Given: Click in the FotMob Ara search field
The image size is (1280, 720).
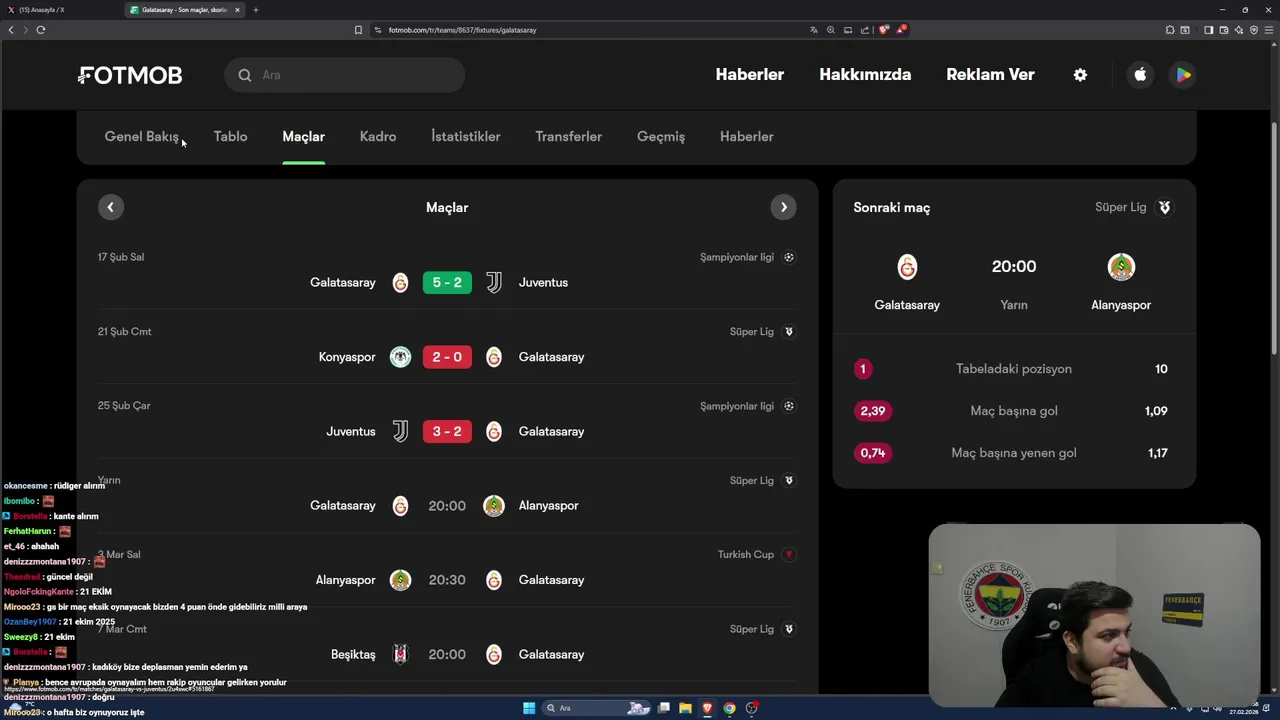Looking at the screenshot, I should pos(345,75).
